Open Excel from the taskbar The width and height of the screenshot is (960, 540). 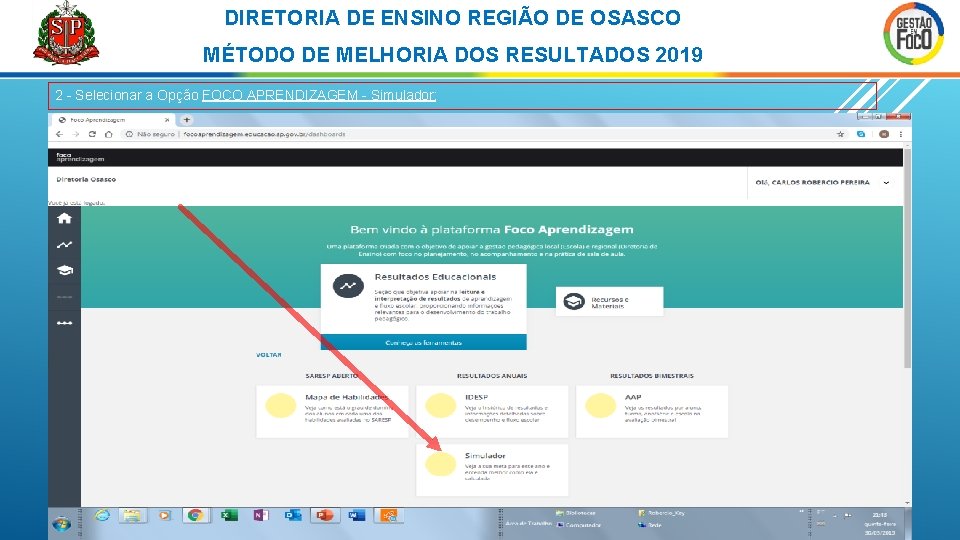[229, 516]
